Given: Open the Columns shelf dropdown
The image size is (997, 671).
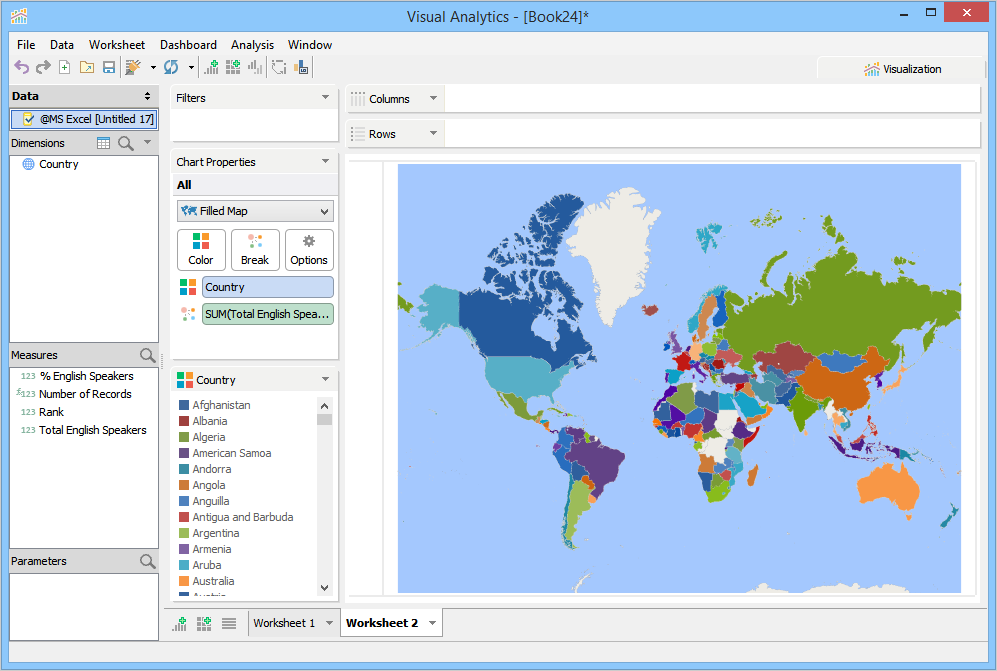Looking at the screenshot, I should tap(434, 99).
